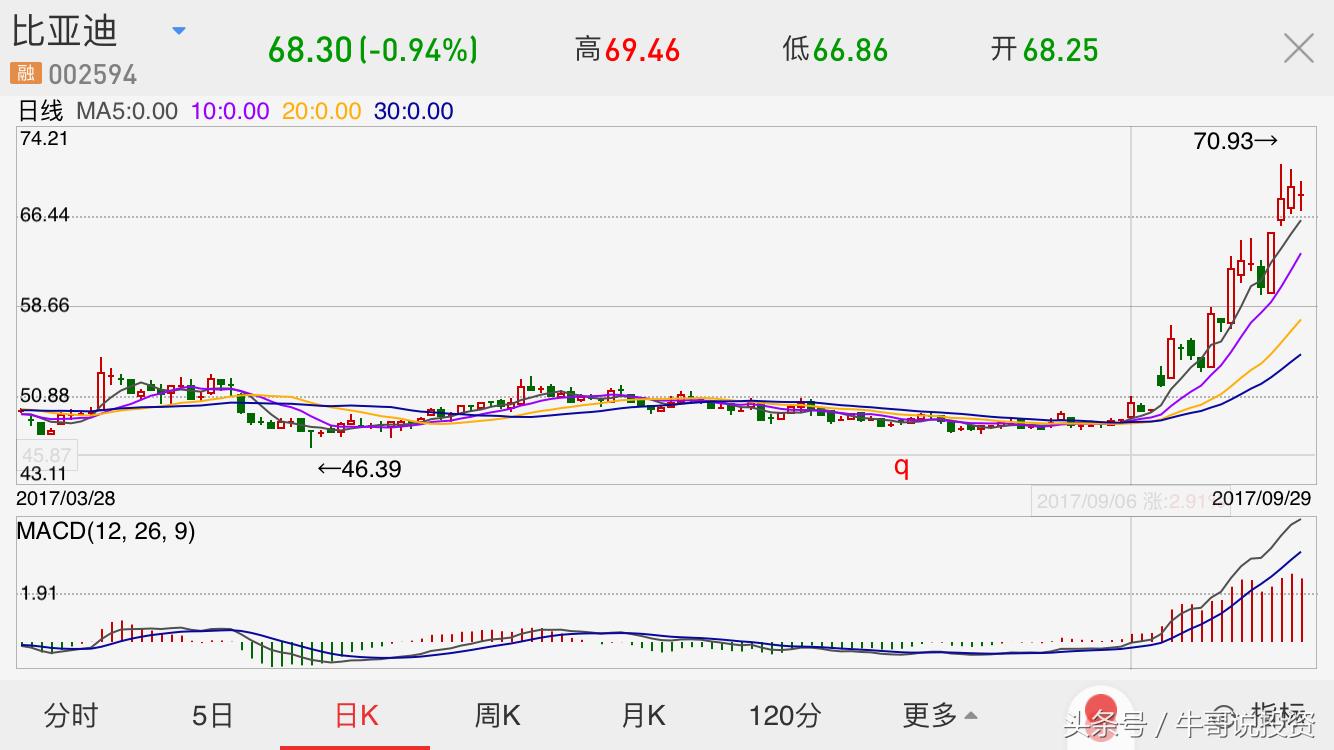This screenshot has width=1334, height=750.
Task: Switch to the 周K weekly chart tab
Action: click(496, 716)
